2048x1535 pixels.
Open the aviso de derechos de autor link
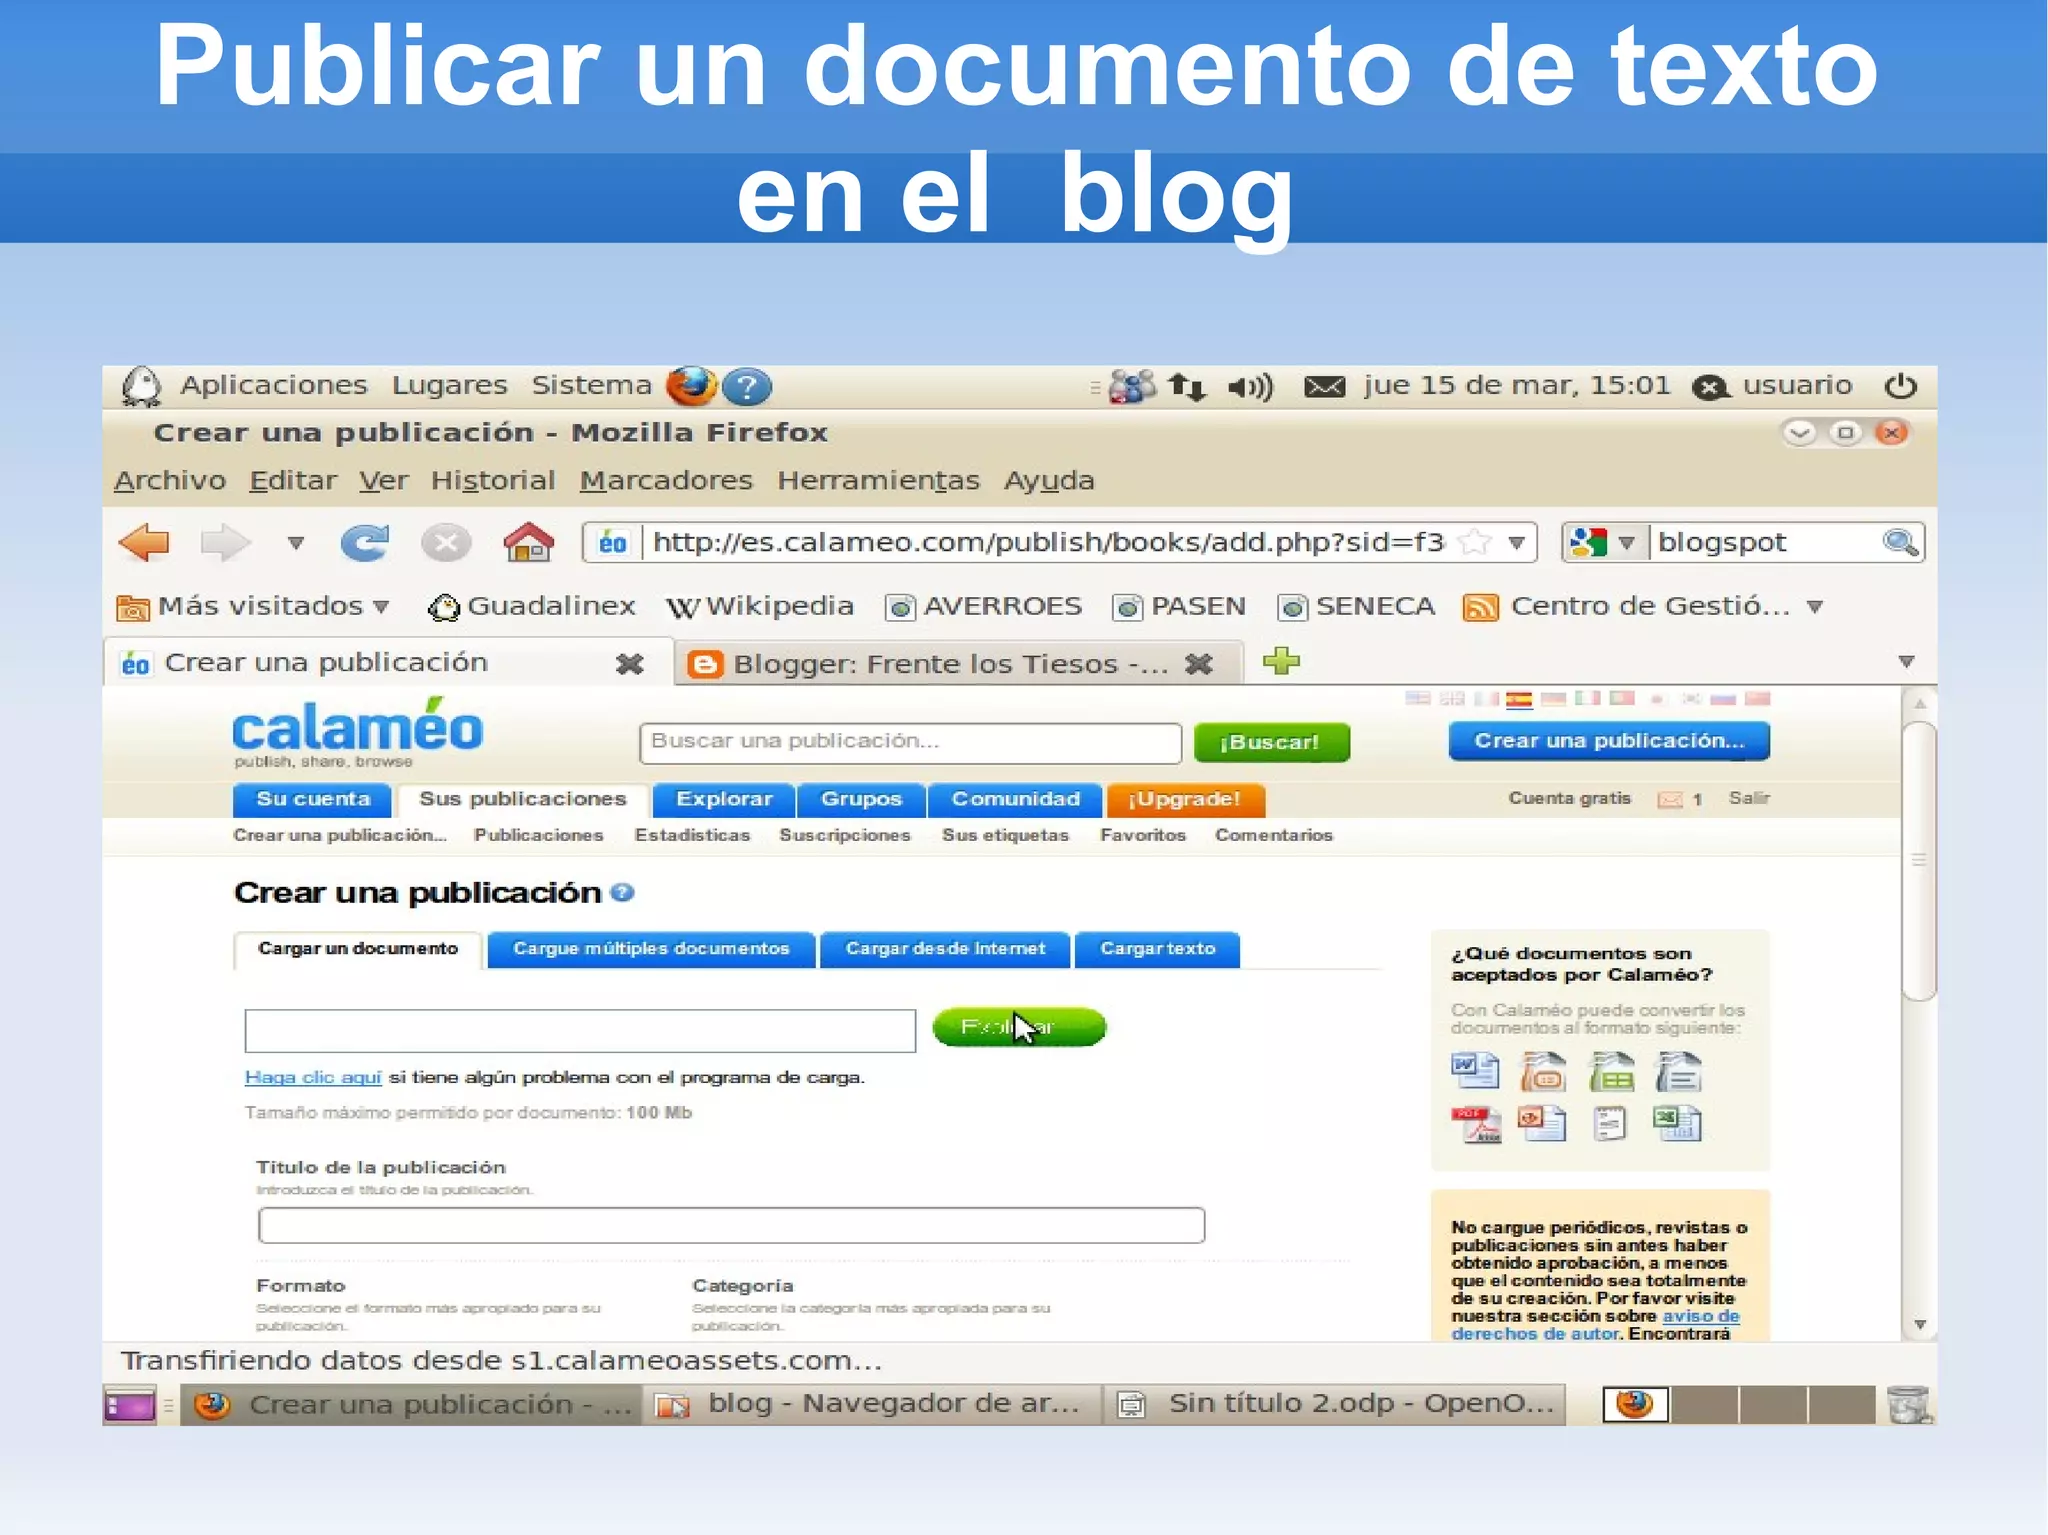point(1597,1325)
